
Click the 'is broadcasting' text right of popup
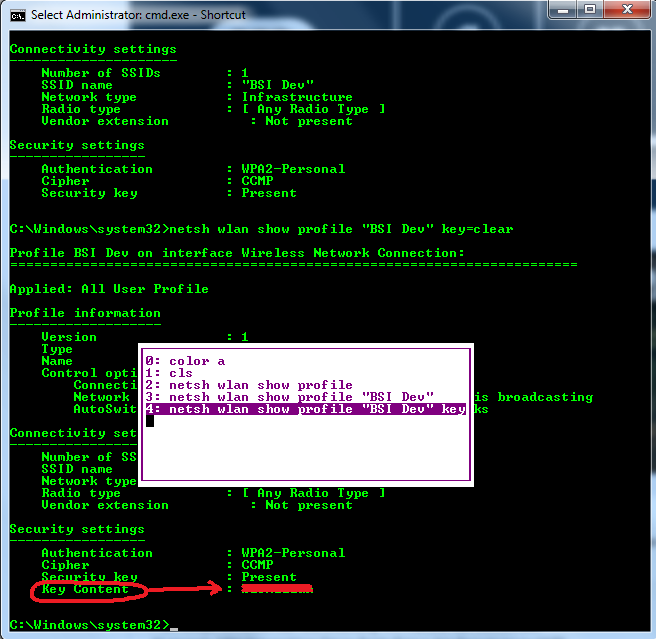[534, 397]
